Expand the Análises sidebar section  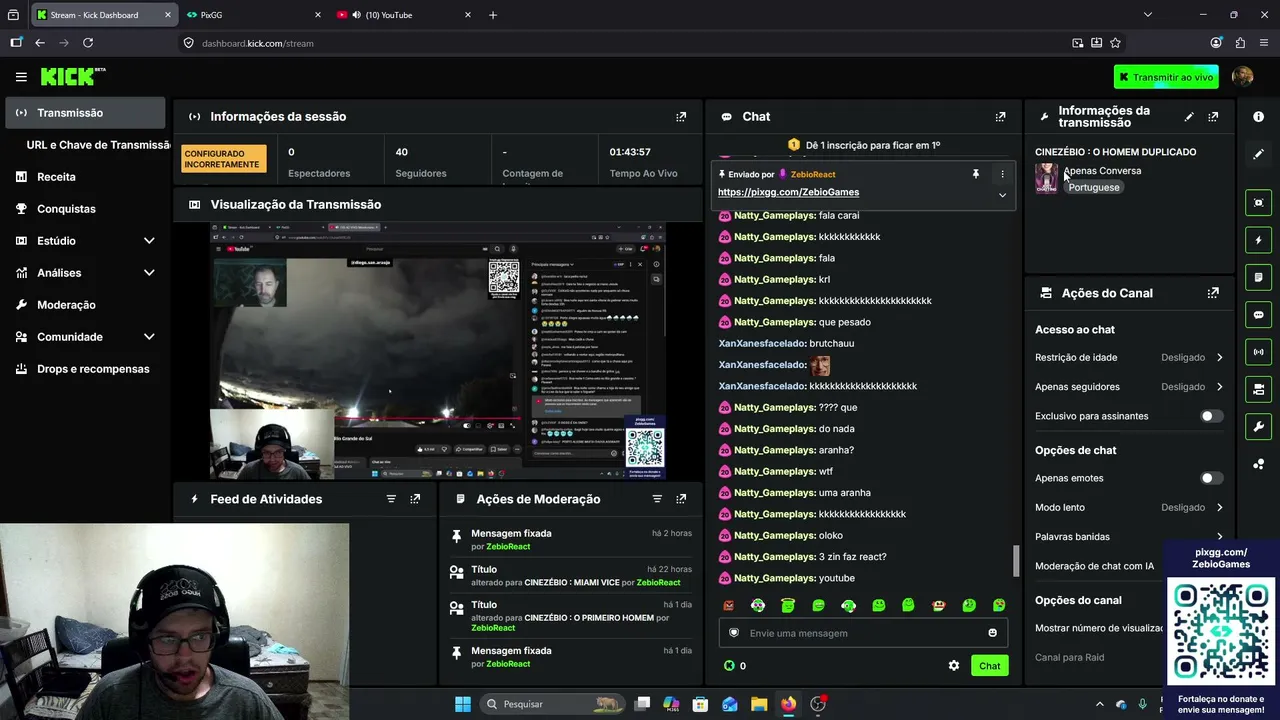tap(149, 273)
